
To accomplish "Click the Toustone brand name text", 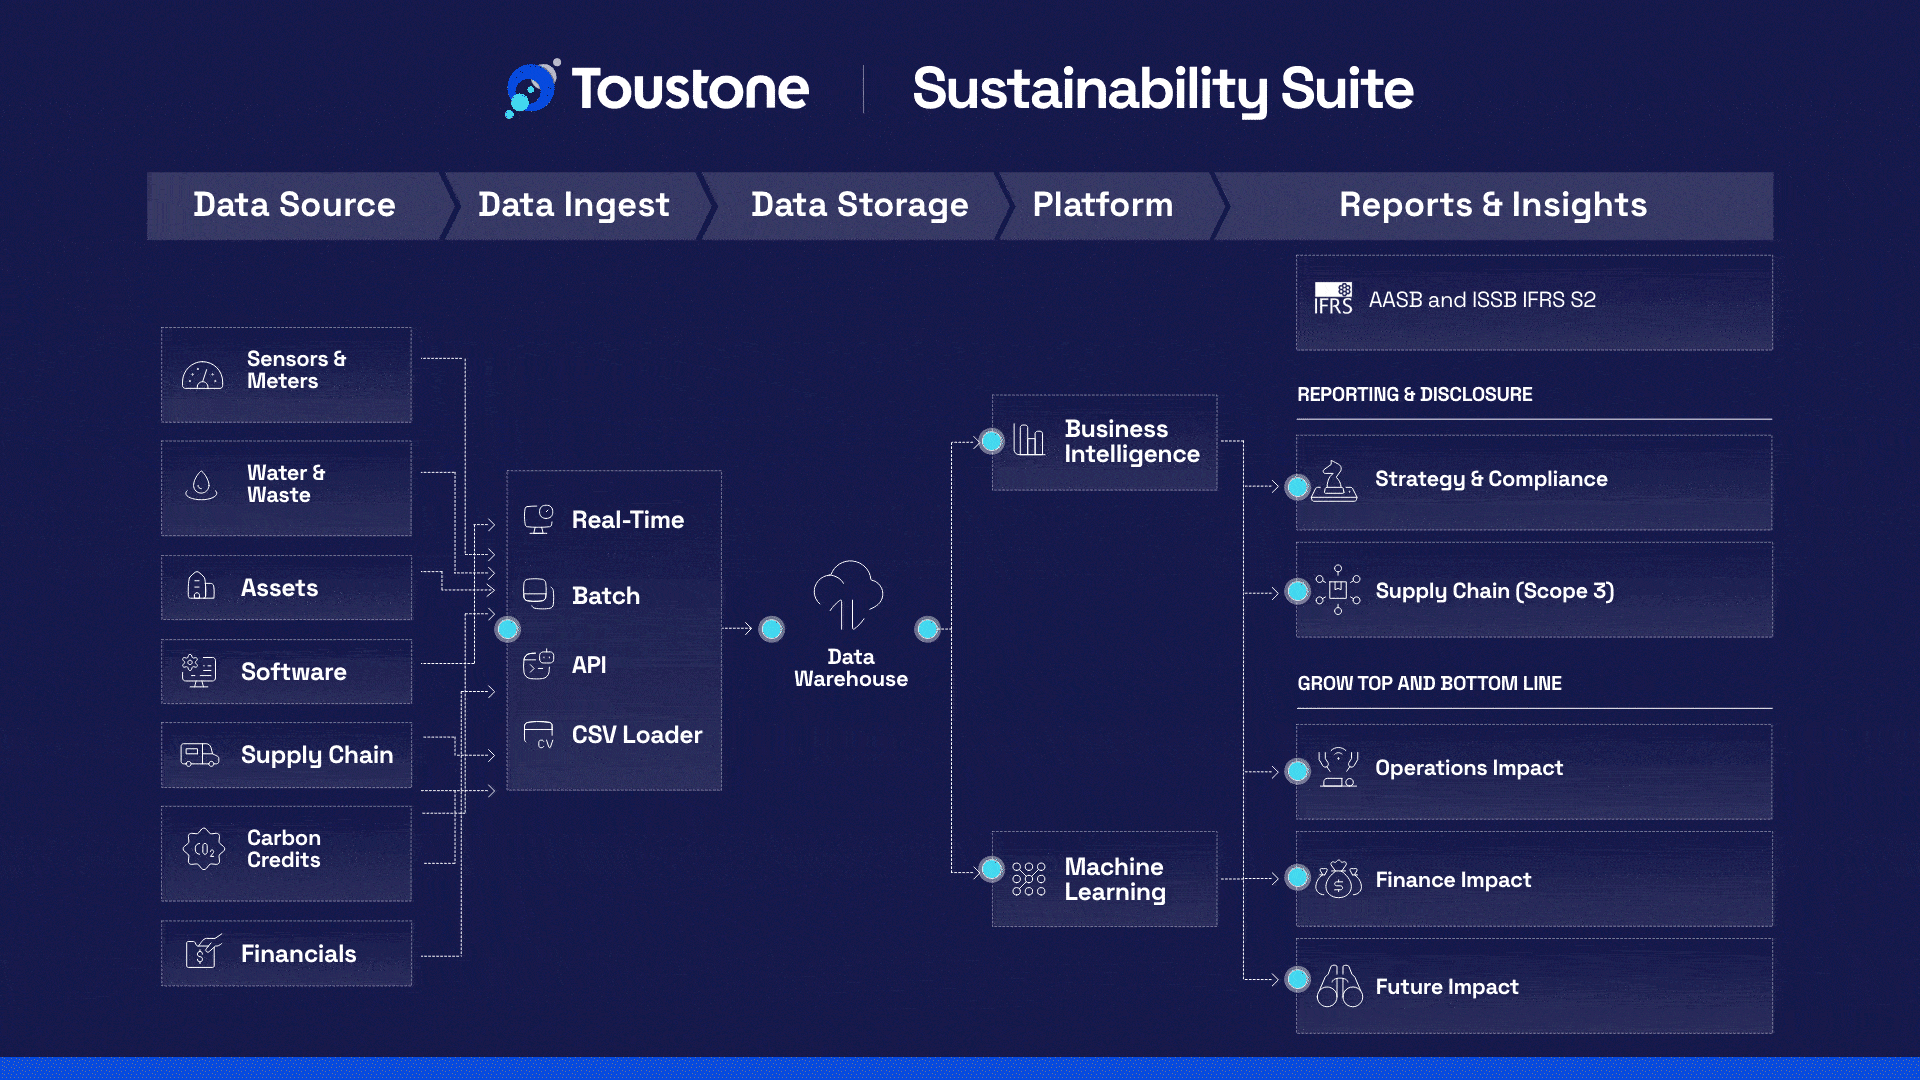I will (x=690, y=89).
